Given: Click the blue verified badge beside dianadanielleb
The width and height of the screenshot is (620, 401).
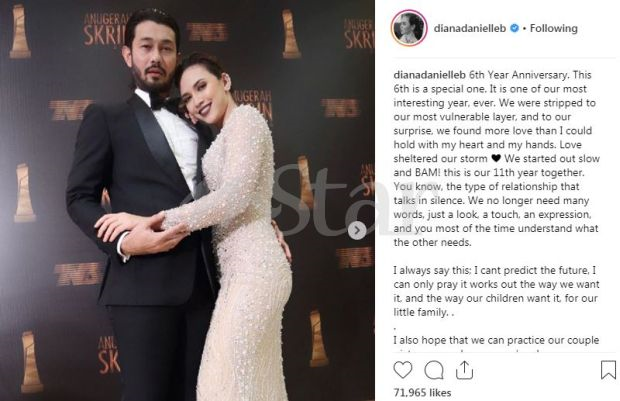Looking at the screenshot, I should [x=514, y=28].
